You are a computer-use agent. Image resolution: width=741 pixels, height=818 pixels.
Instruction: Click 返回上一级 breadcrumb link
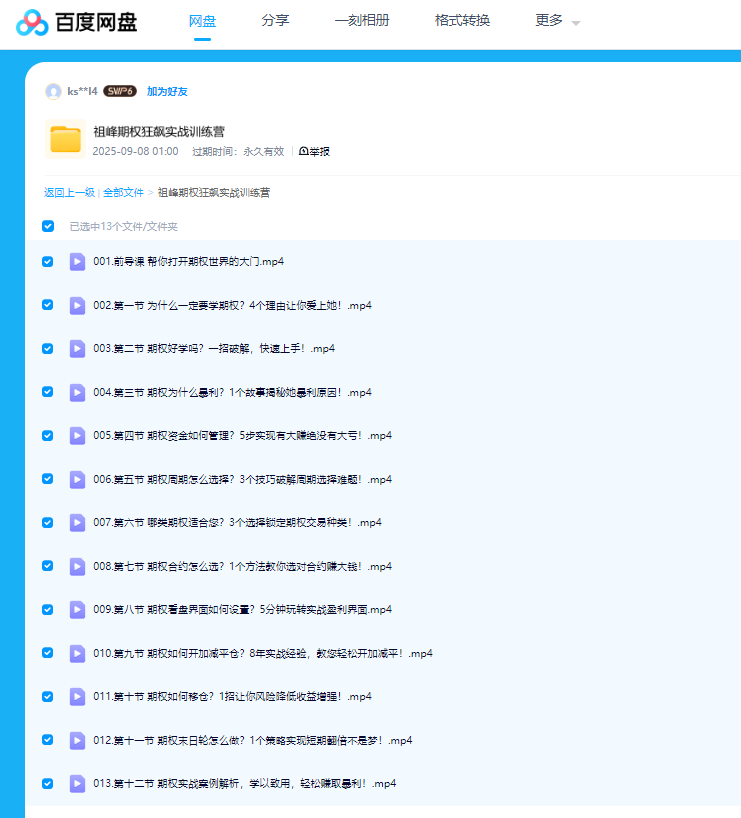tap(69, 192)
